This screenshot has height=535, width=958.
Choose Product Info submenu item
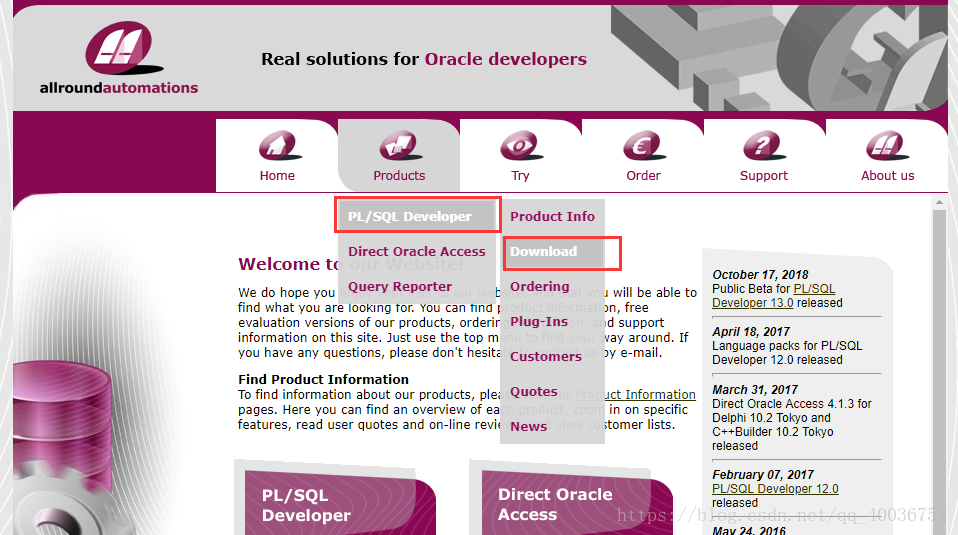(x=552, y=216)
